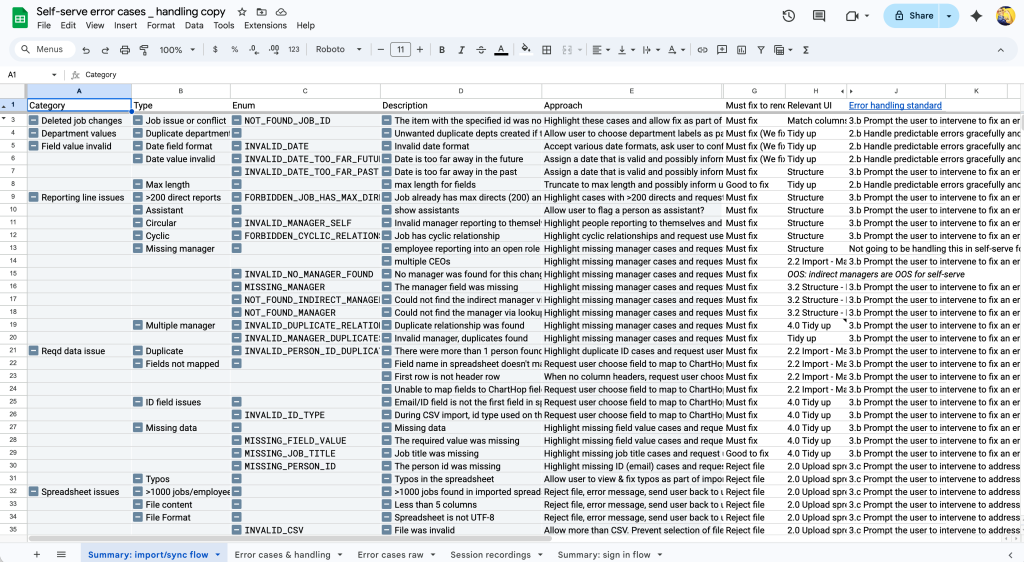This screenshot has height=562, width=1024.
Task: Open vertical align dropdown
Action: (x=626, y=50)
